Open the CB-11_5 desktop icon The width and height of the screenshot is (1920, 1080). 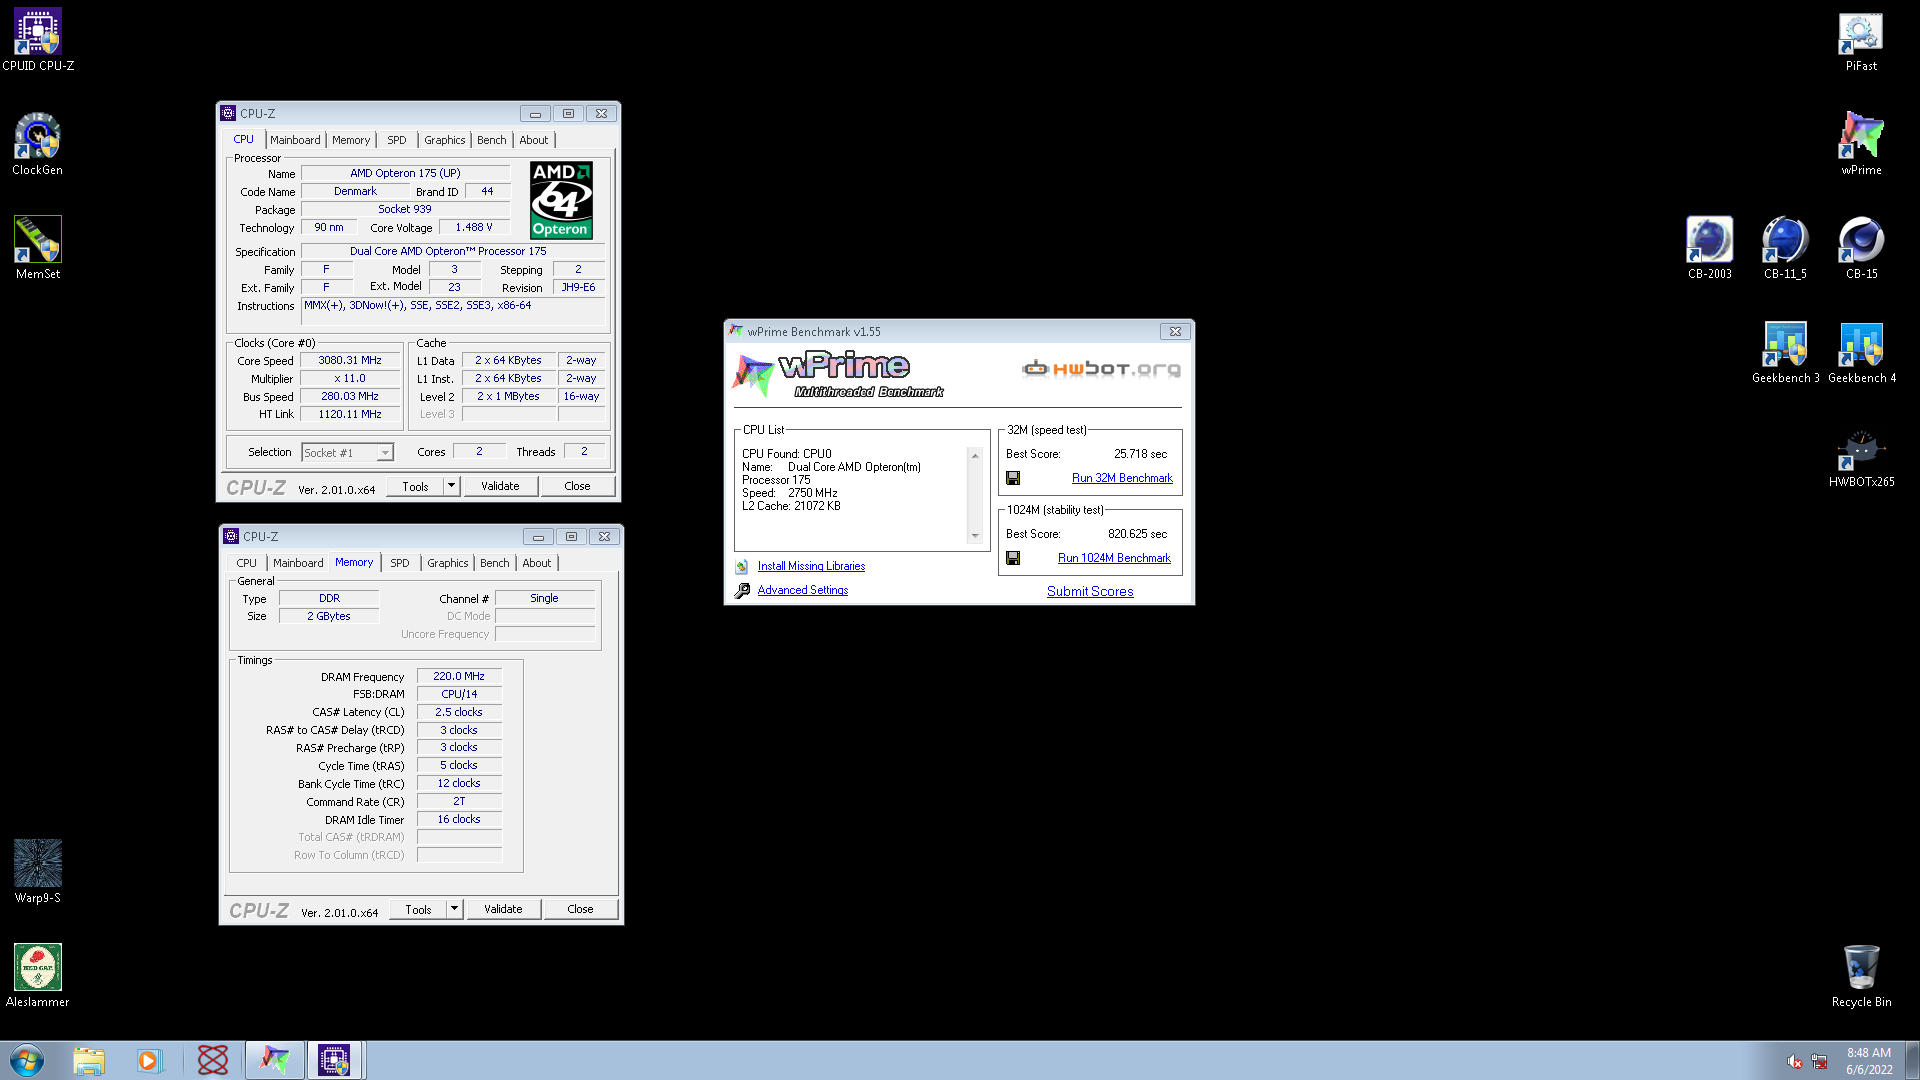click(x=1785, y=248)
